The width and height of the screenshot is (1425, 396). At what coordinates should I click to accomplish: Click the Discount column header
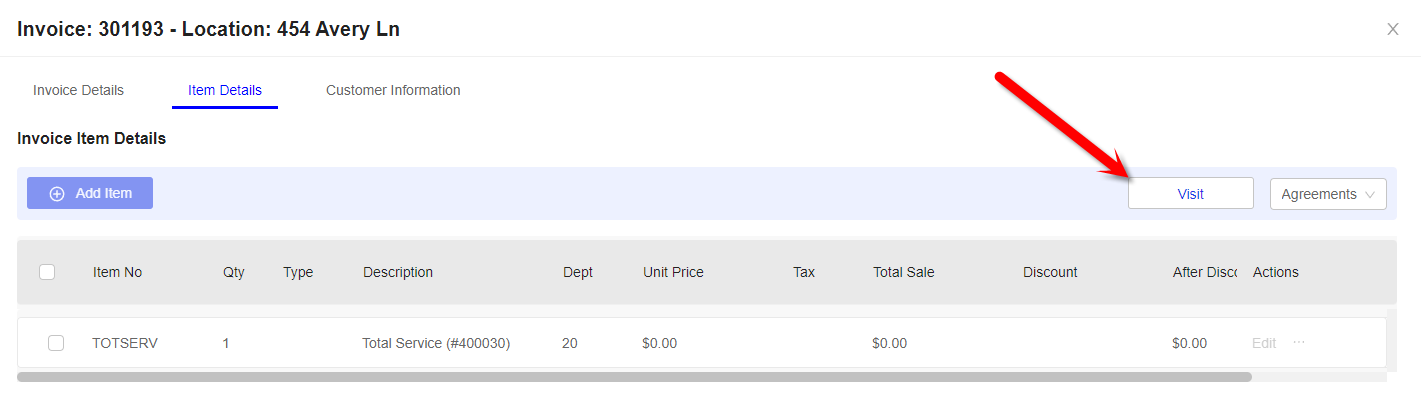click(x=1050, y=272)
